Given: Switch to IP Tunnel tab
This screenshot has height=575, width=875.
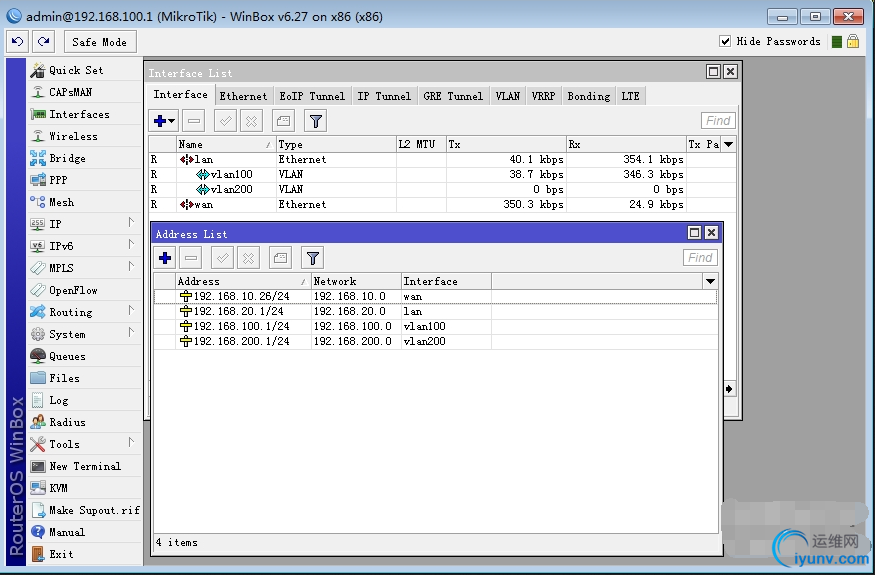Looking at the screenshot, I should point(384,96).
